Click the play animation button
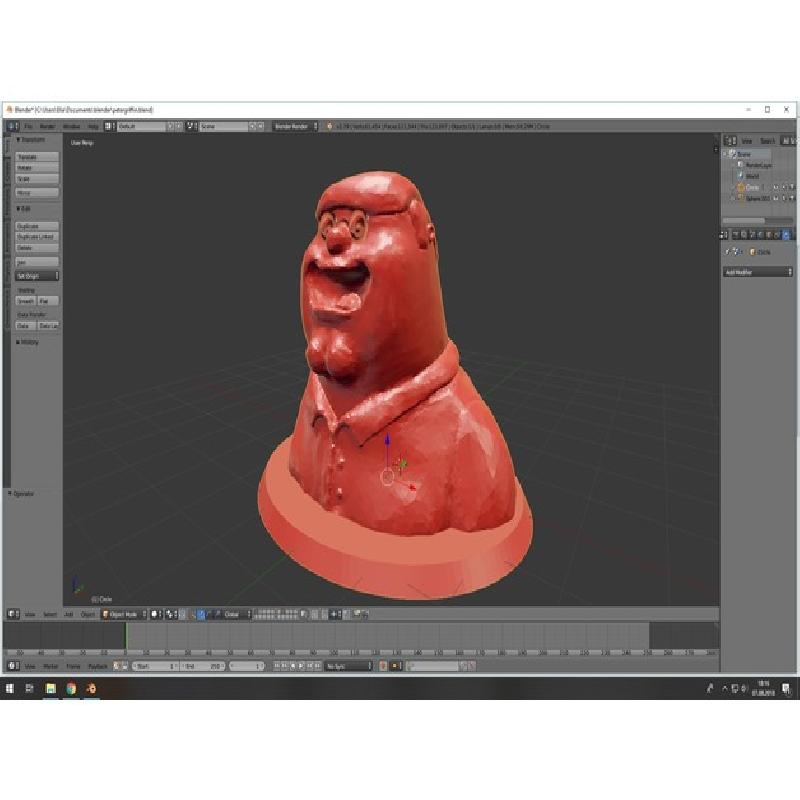Image resolution: width=800 pixels, height=800 pixels. (x=301, y=666)
